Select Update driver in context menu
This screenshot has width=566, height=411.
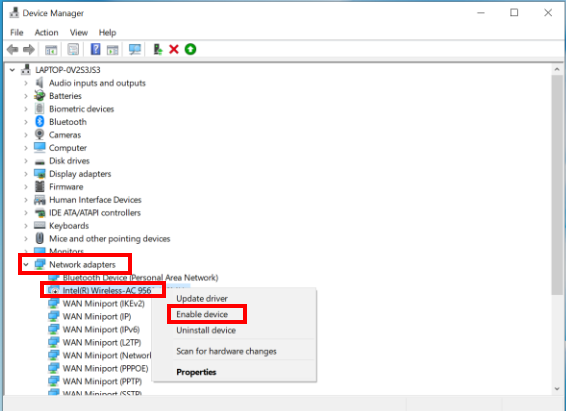click(x=202, y=298)
